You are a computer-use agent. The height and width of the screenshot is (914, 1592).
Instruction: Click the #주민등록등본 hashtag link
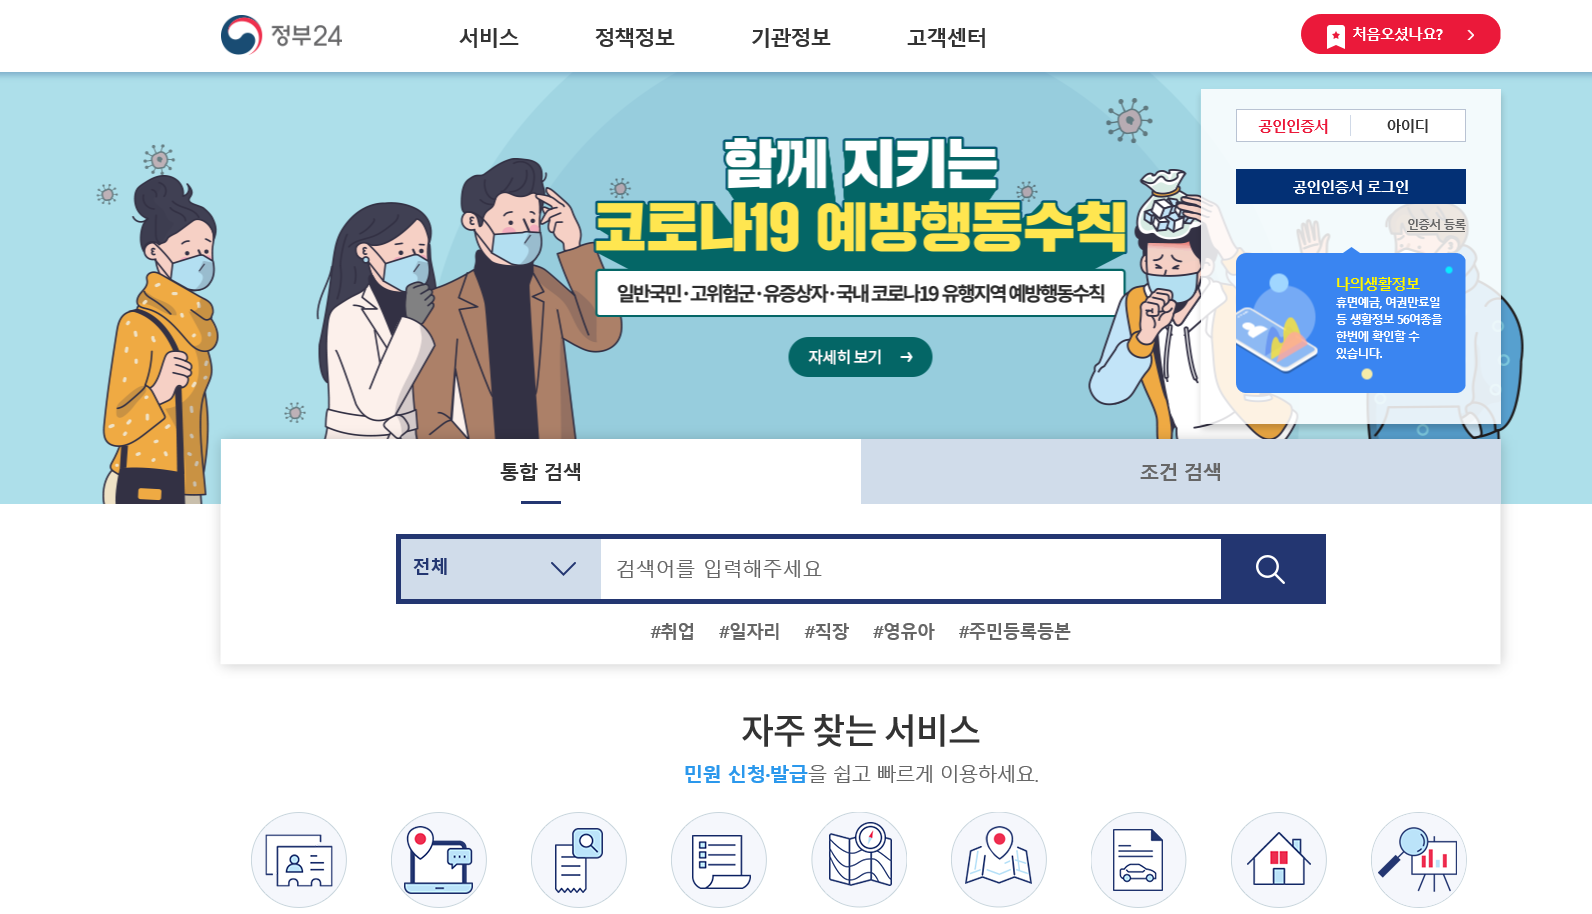click(1015, 632)
